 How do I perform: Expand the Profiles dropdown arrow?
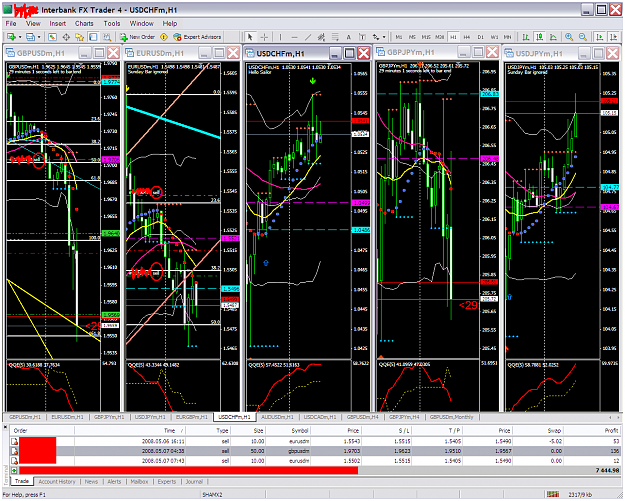click(39, 37)
